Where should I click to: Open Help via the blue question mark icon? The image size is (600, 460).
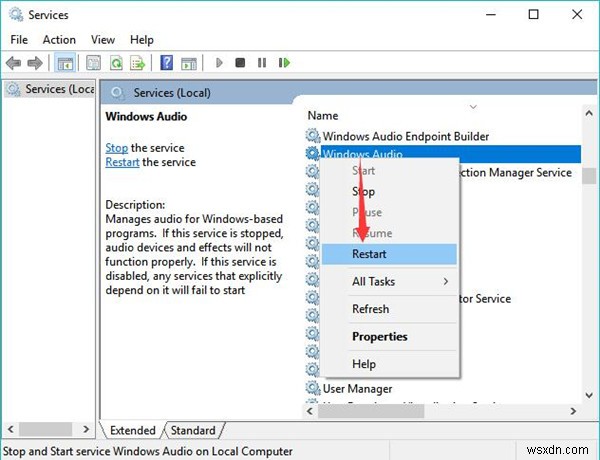tap(166, 62)
